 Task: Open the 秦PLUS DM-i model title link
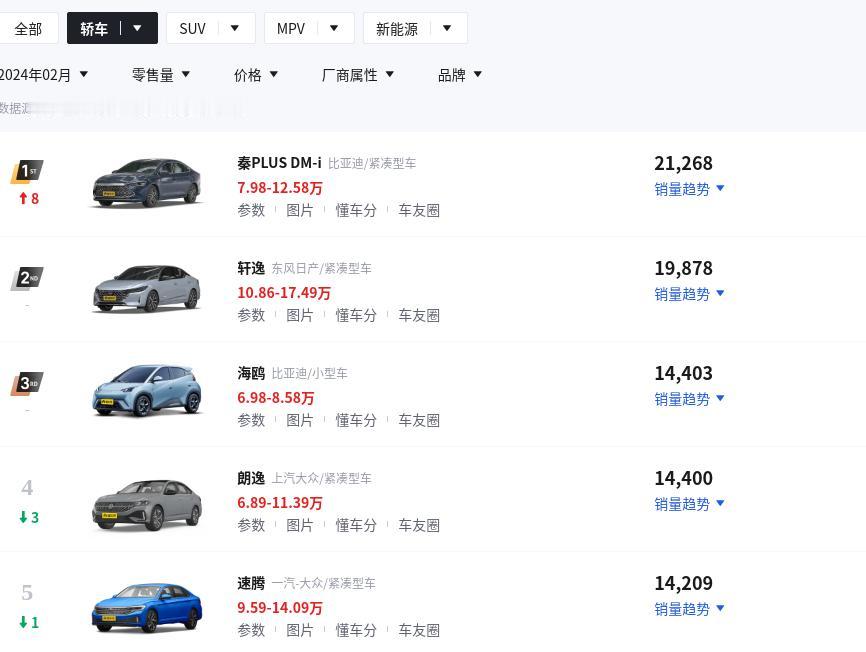(x=279, y=163)
